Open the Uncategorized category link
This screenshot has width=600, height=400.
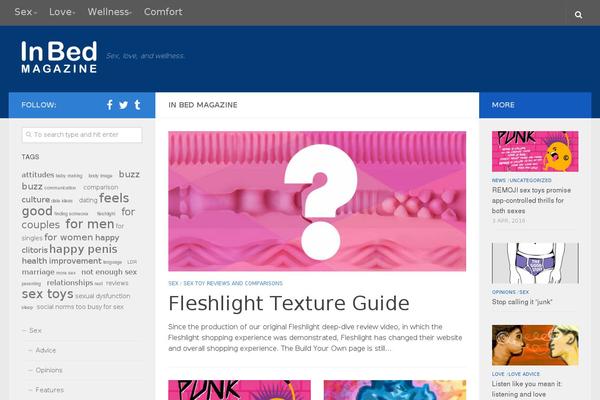[531, 180]
